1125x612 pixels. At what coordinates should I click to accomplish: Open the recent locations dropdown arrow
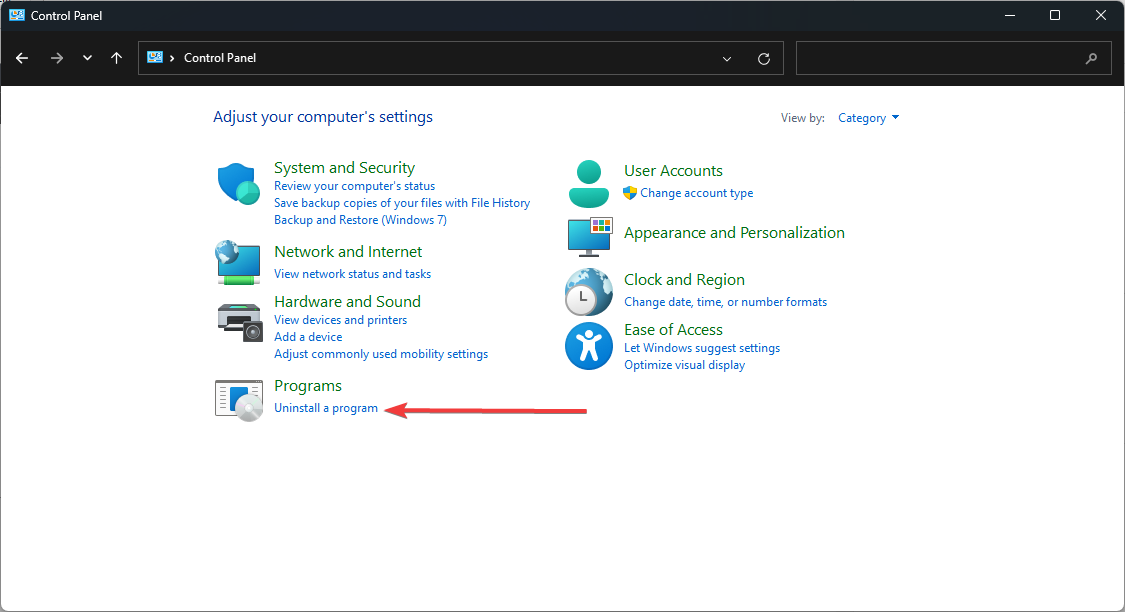click(x=88, y=58)
